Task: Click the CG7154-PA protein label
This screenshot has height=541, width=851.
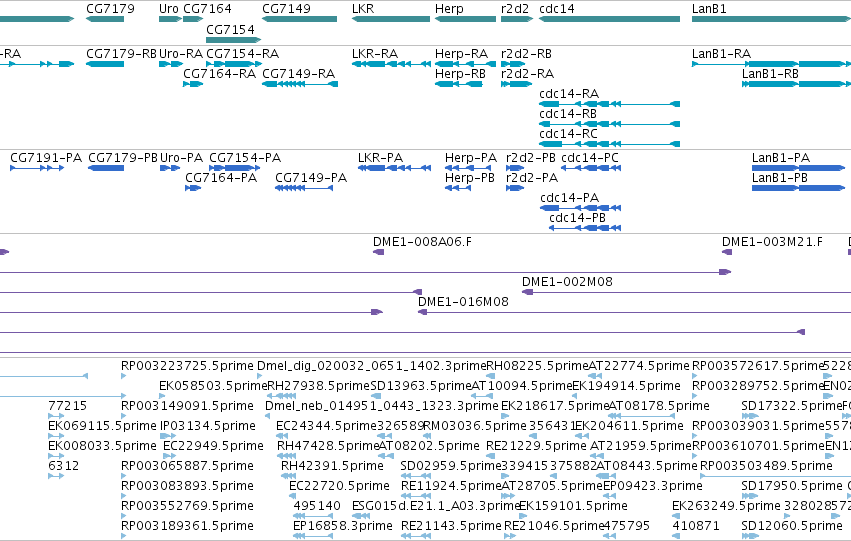Action: pos(245,158)
